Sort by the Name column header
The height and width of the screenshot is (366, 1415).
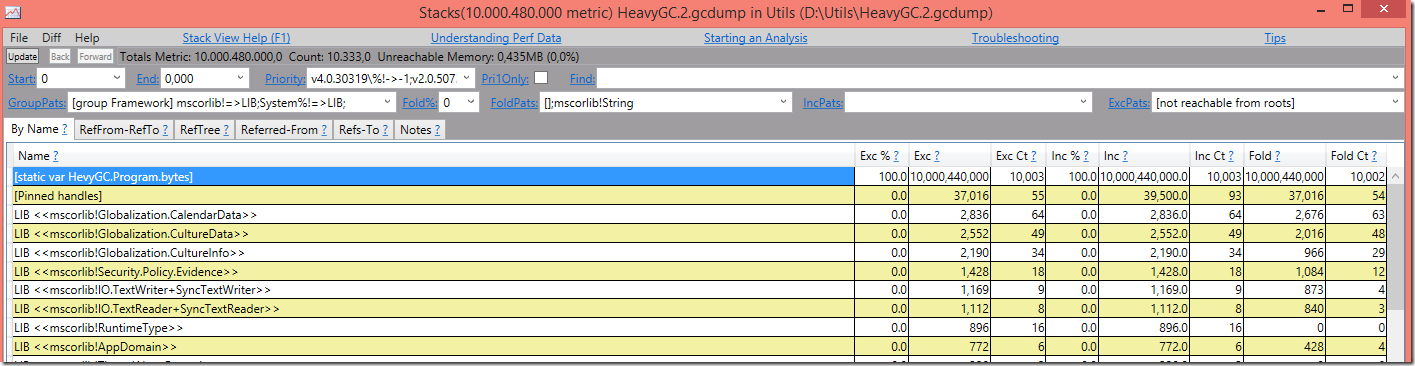click(x=33, y=156)
